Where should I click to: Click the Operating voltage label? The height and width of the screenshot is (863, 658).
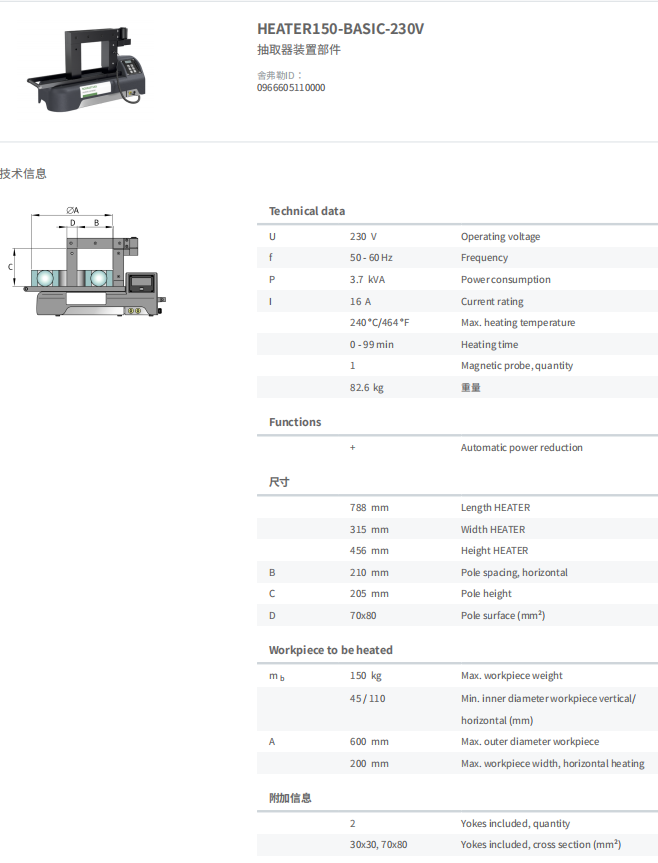pyautogui.click(x=501, y=237)
